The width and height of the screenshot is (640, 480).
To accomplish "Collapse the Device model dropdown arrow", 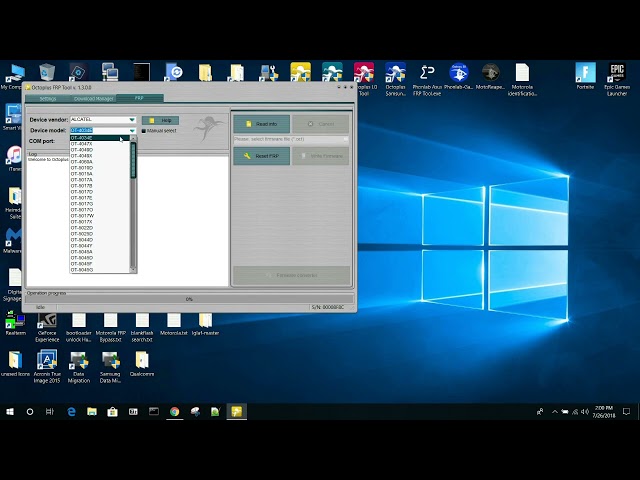I will 132,131.
